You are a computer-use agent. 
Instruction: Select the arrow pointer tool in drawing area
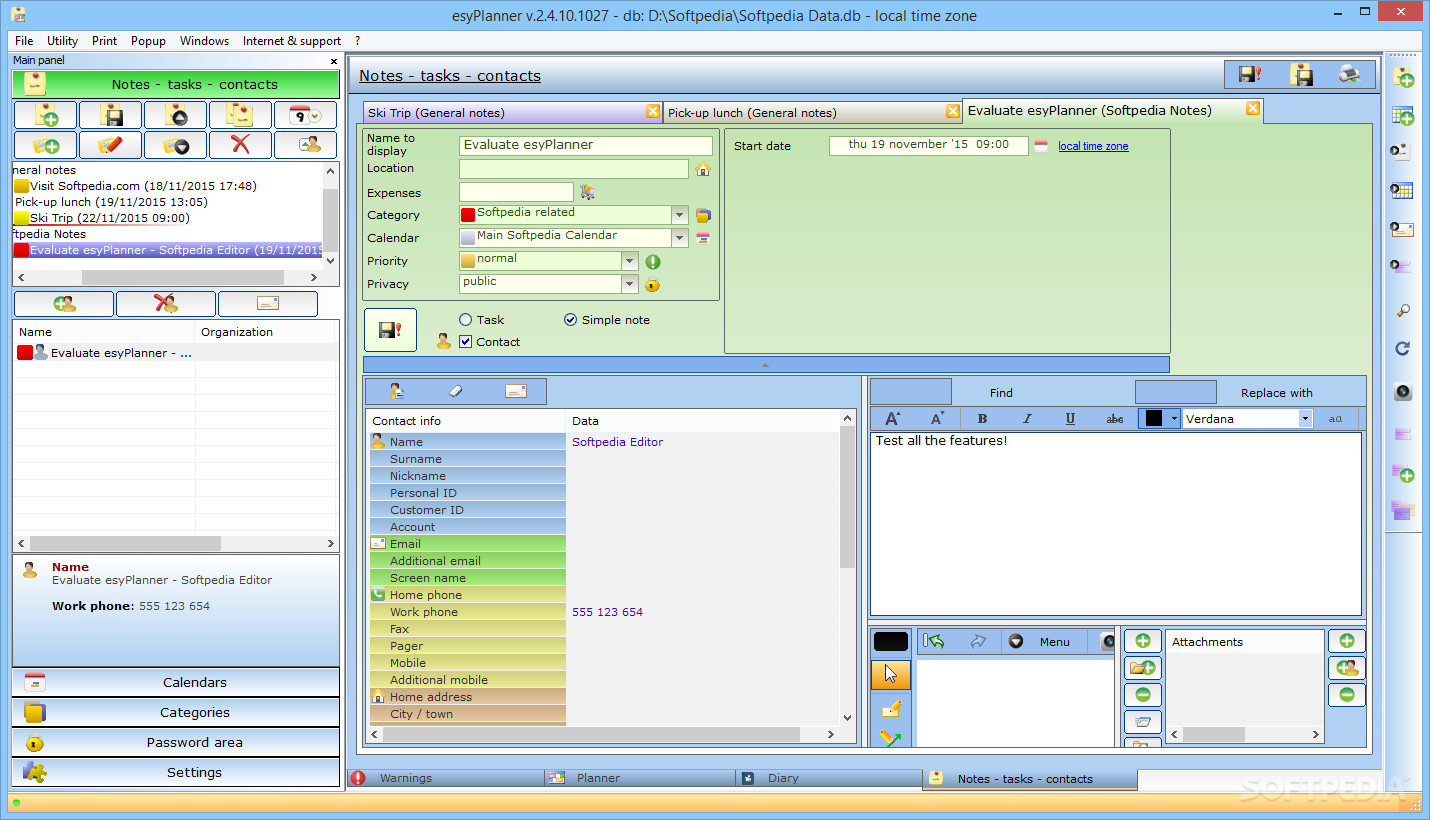point(890,675)
